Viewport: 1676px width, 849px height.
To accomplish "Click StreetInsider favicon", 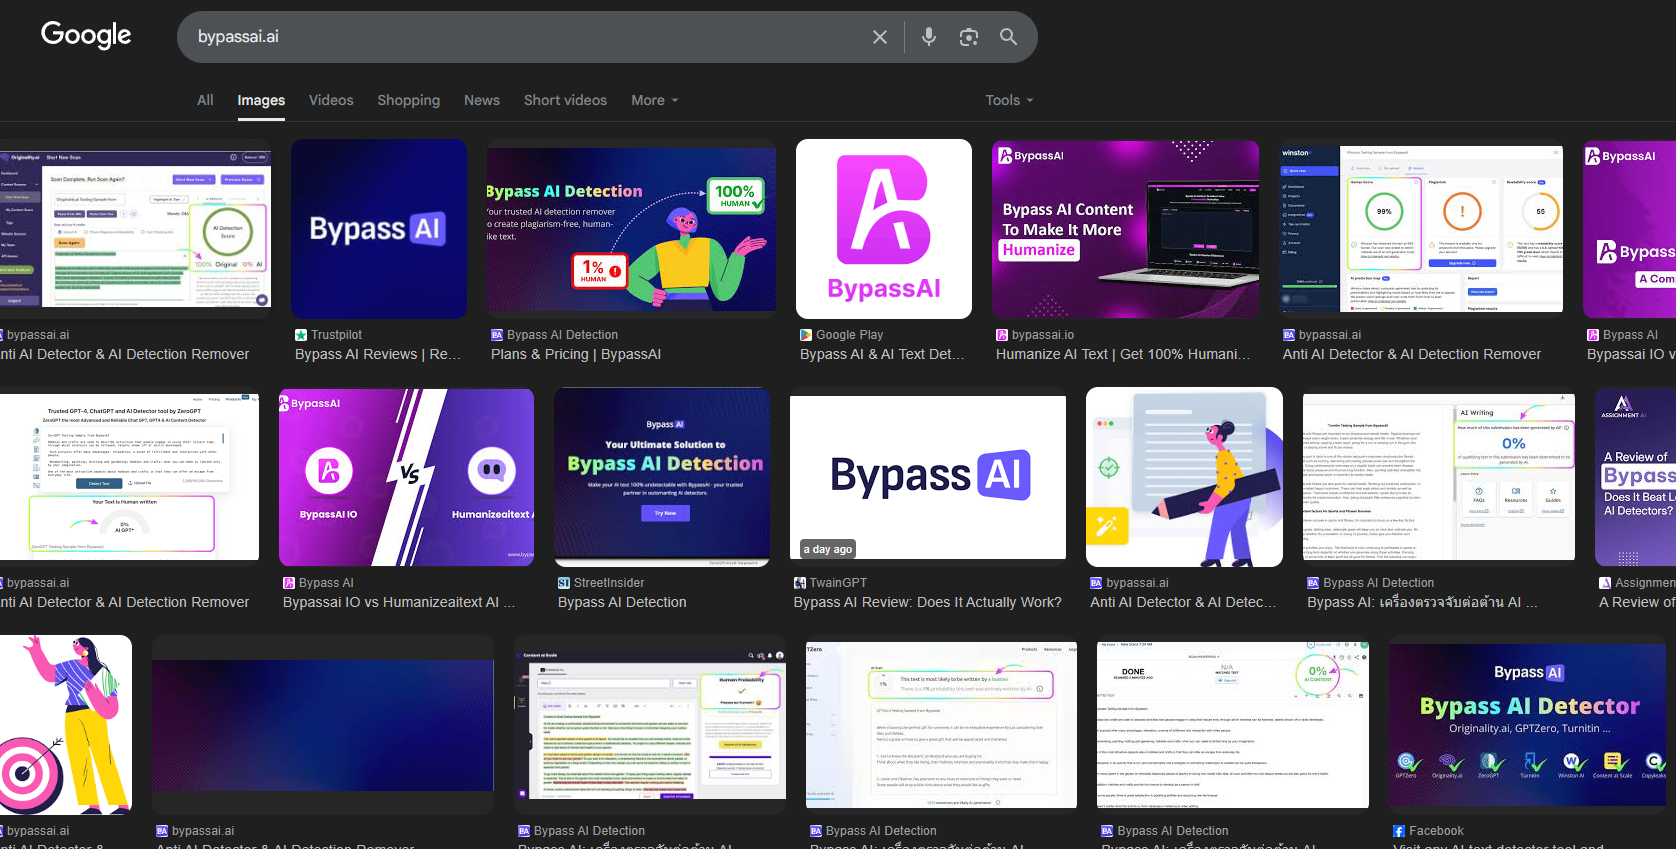I will (x=564, y=583).
